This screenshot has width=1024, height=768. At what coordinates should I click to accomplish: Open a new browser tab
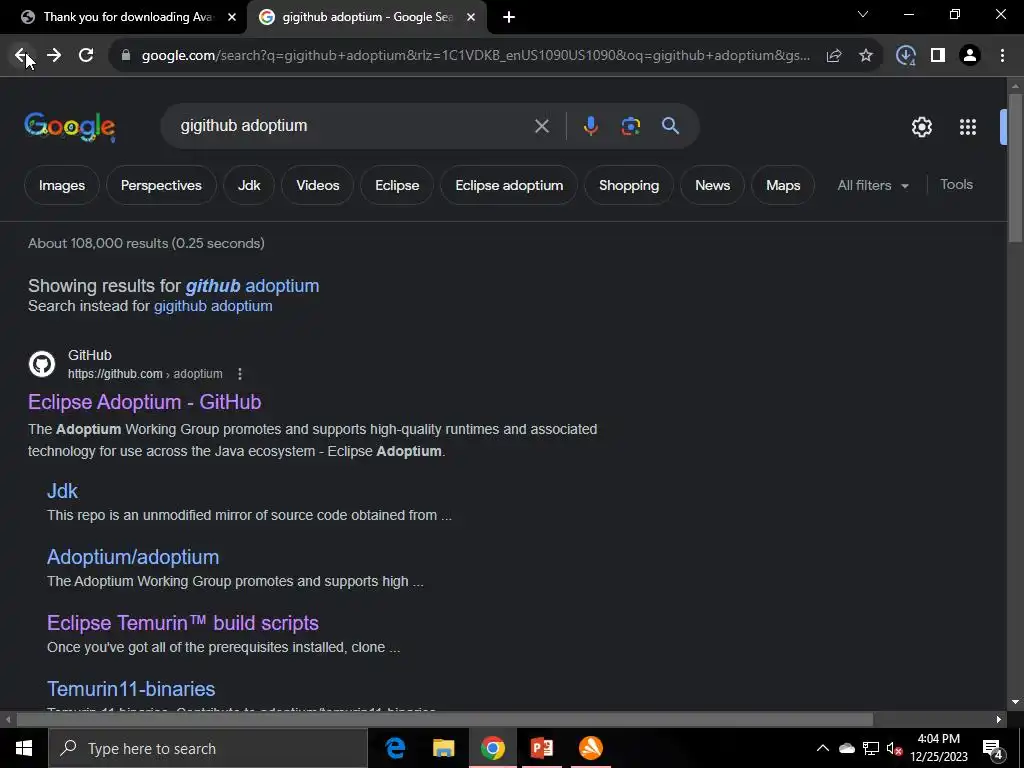click(509, 17)
